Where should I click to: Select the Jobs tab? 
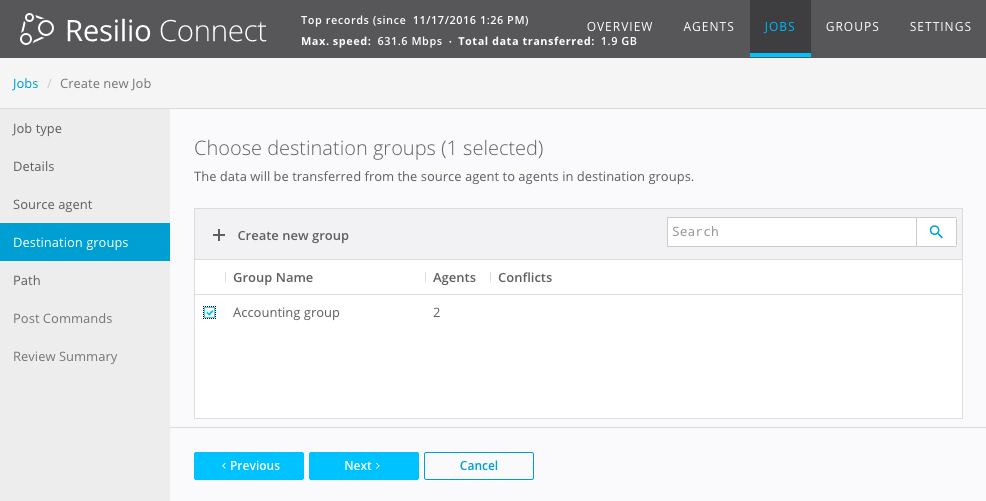(779, 27)
